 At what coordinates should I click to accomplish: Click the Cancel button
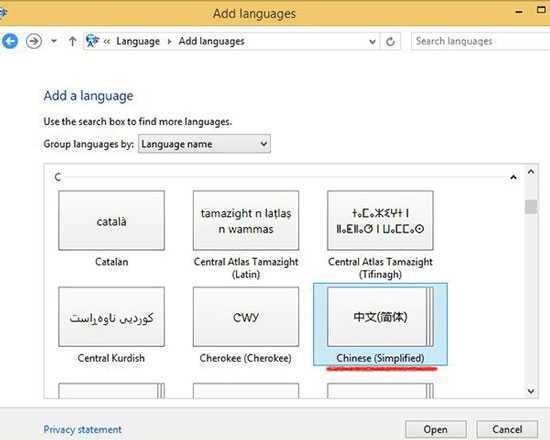pyautogui.click(x=507, y=429)
